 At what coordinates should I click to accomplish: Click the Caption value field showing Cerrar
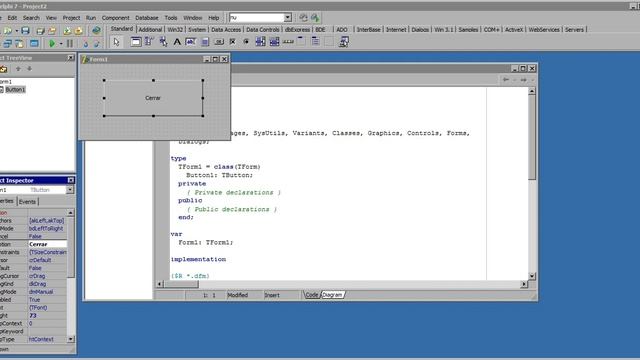click(x=47, y=244)
